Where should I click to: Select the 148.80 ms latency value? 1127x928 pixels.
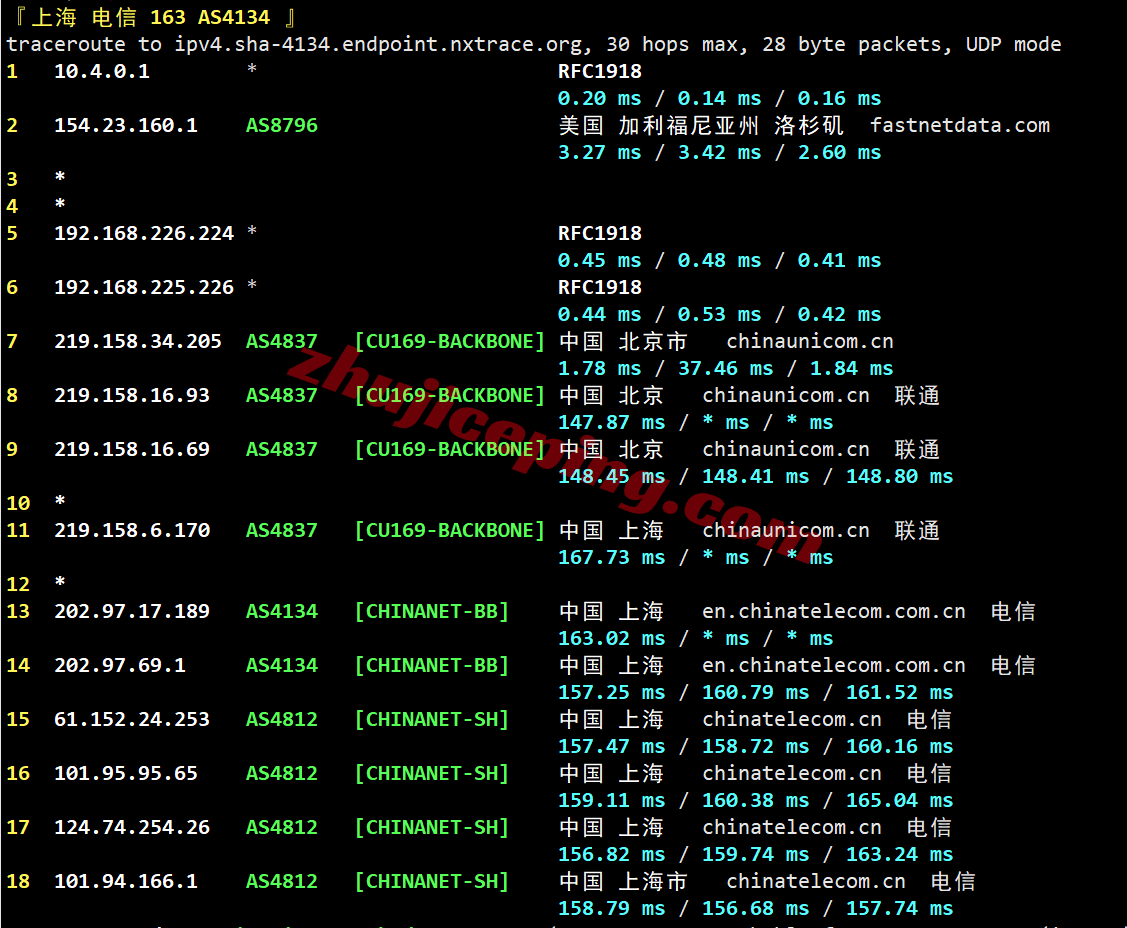tap(899, 476)
